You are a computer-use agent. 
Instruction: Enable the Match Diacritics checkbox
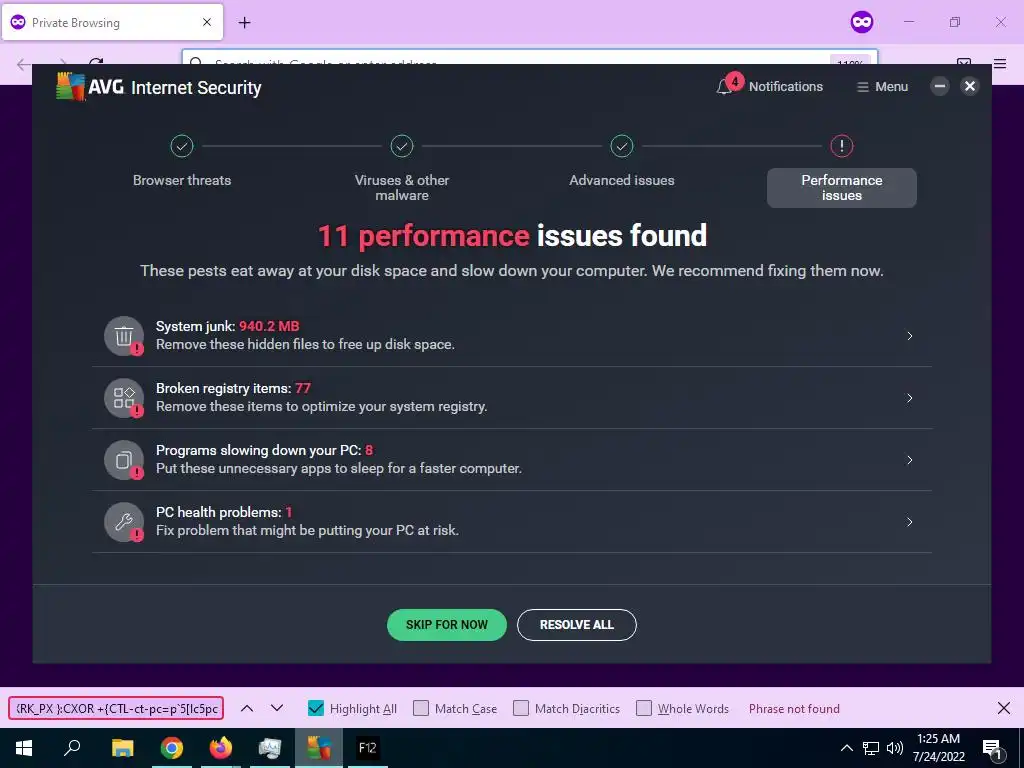(520, 709)
